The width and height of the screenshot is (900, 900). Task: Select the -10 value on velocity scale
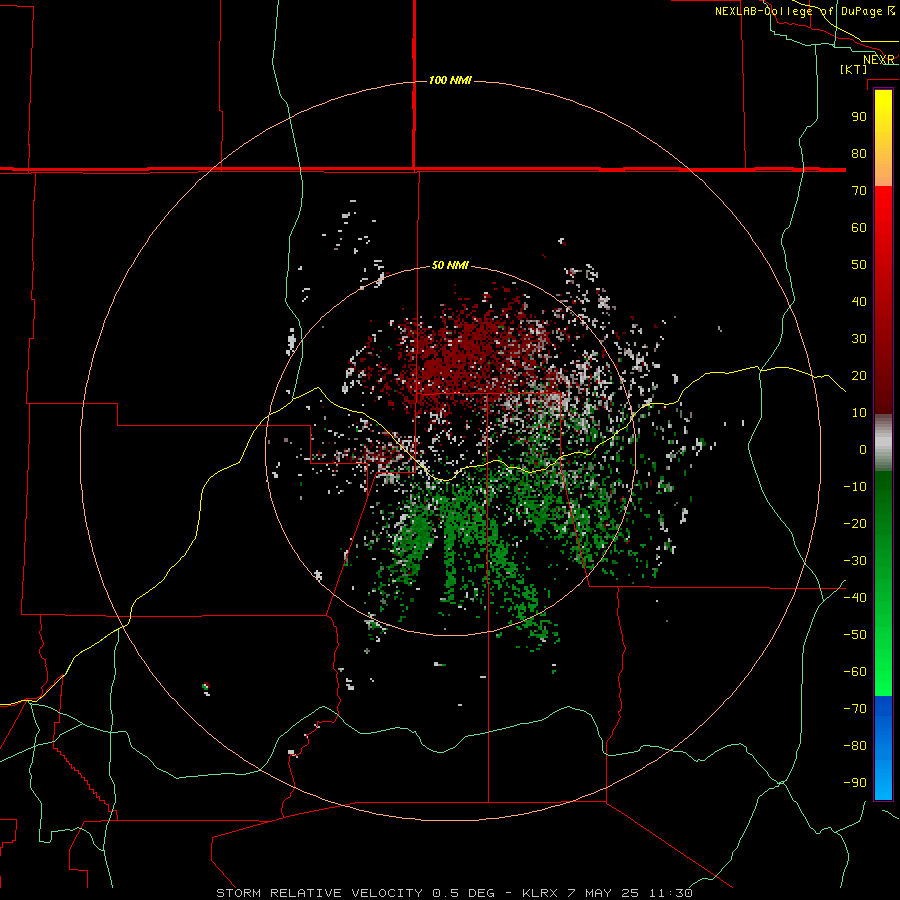tap(855, 487)
